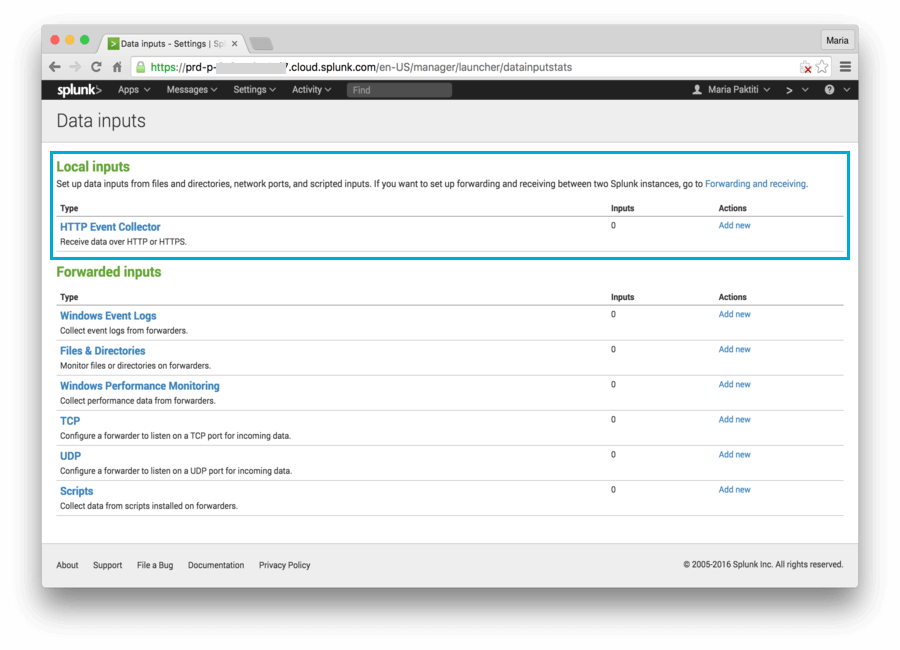Open Windows Performance Monitoring link
The height and width of the screenshot is (650, 900).
click(x=139, y=386)
